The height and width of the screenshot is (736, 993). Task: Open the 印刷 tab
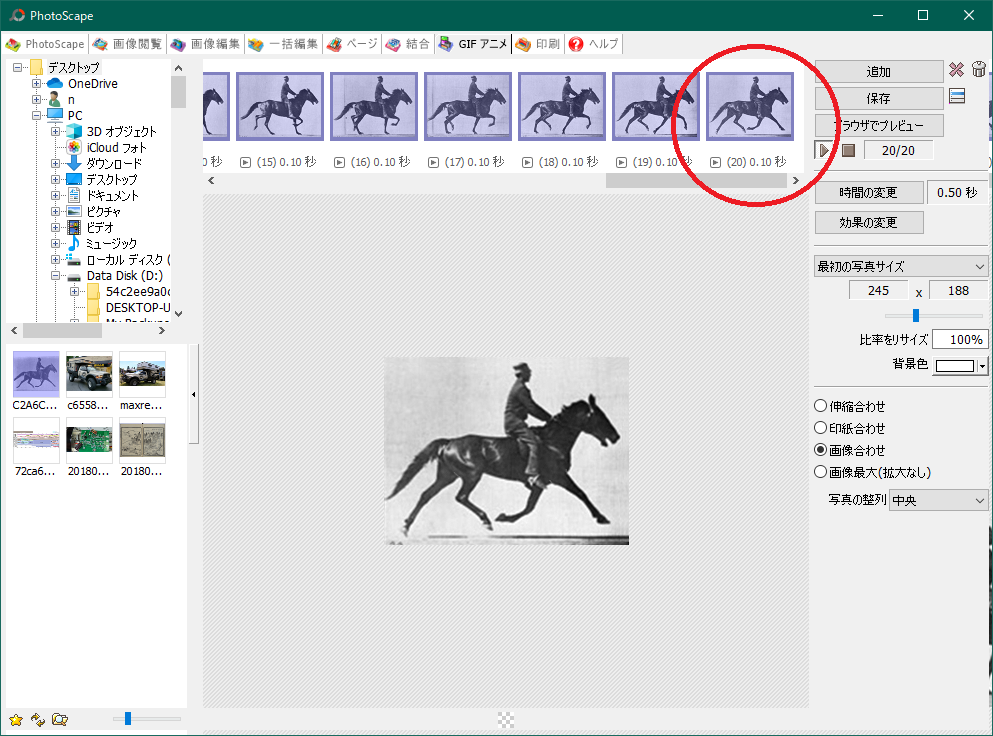[538, 44]
